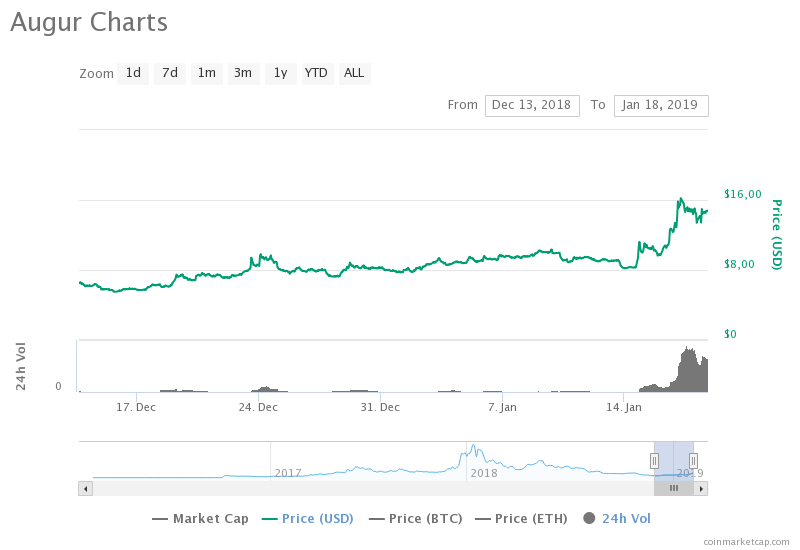Click the Augur Charts heading

pyautogui.click(x=89, y=22)
